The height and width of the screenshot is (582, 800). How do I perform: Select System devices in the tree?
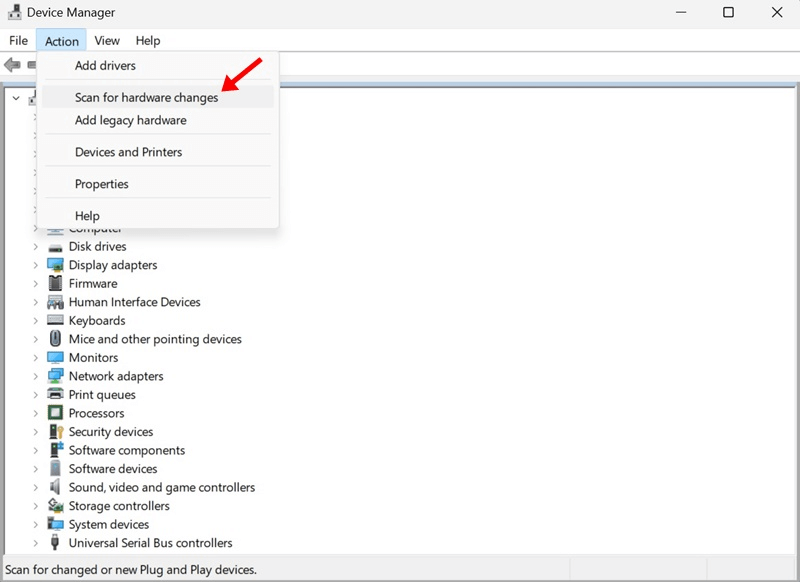point(109,524)
